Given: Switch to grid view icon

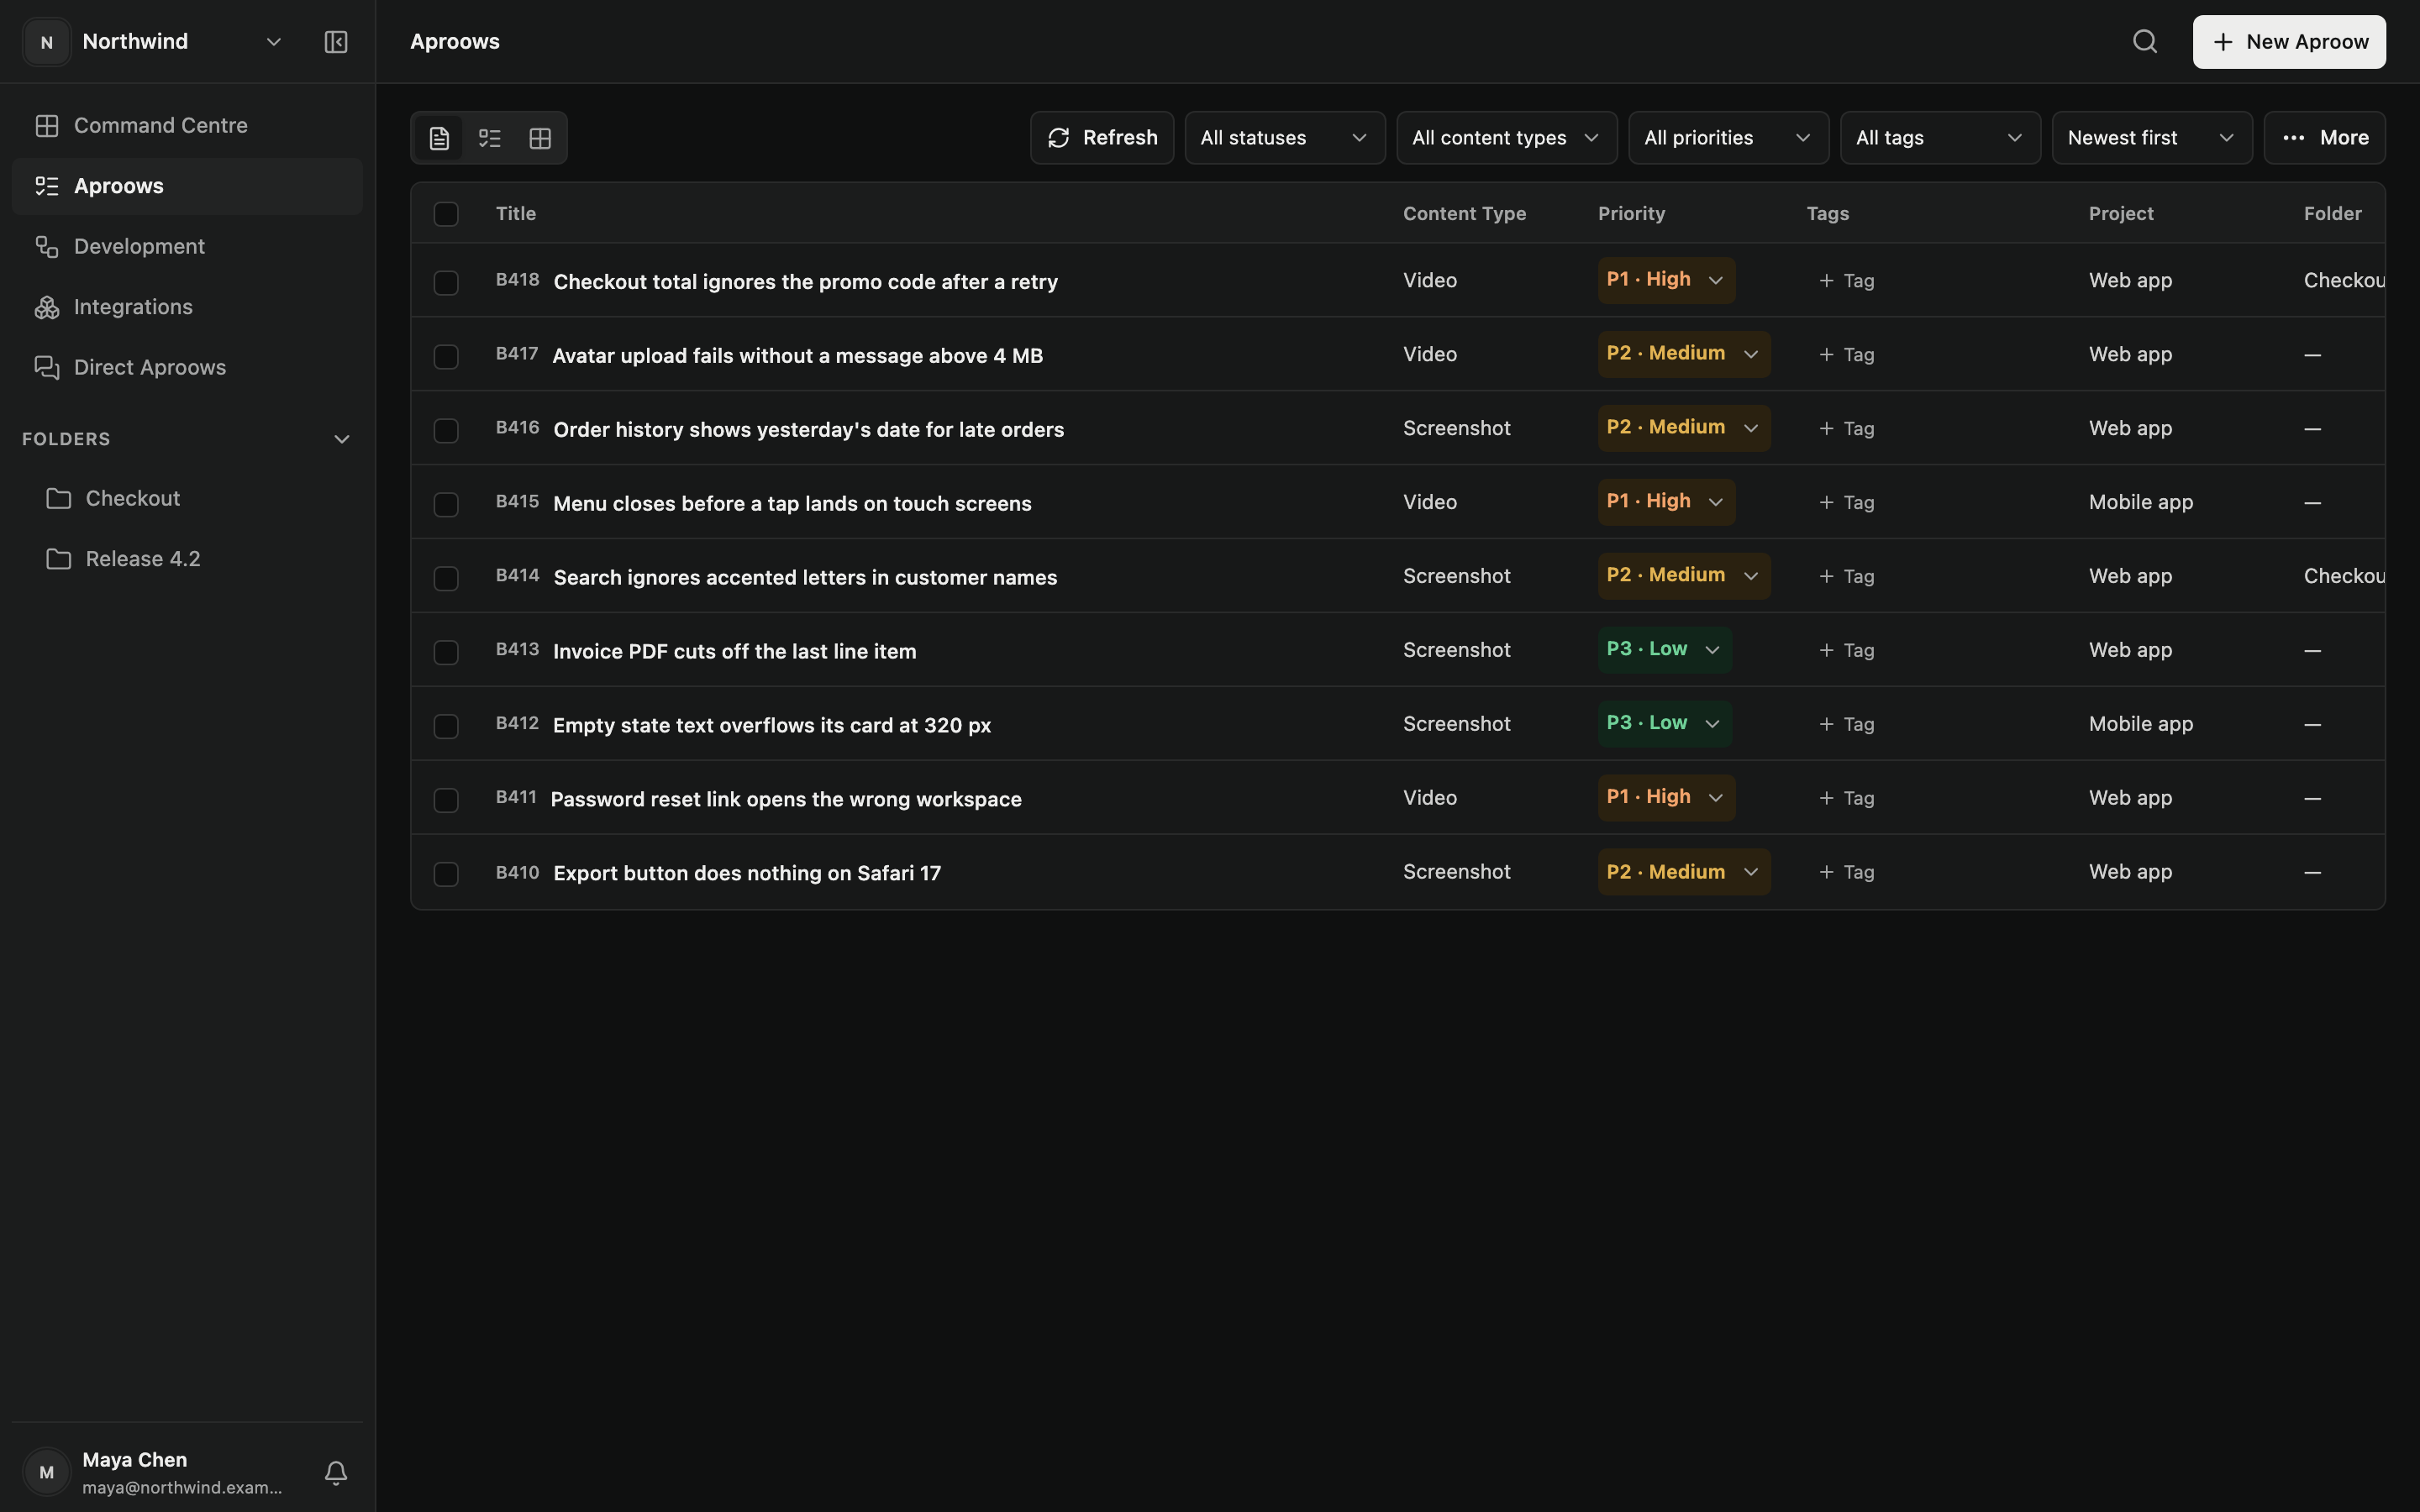Looking at the screenshot, I should point(540,138).
